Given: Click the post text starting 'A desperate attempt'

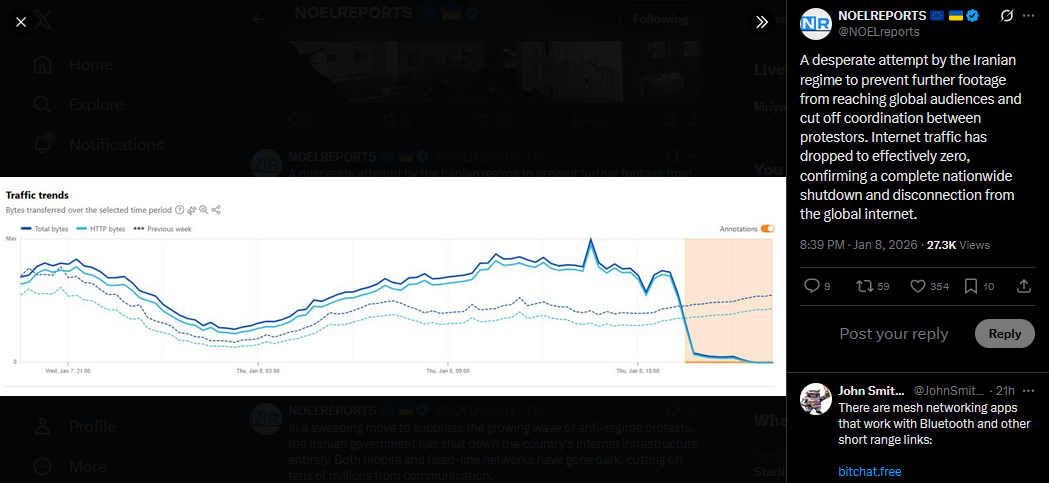Looking at the screenshot, I should click(911, 137).
